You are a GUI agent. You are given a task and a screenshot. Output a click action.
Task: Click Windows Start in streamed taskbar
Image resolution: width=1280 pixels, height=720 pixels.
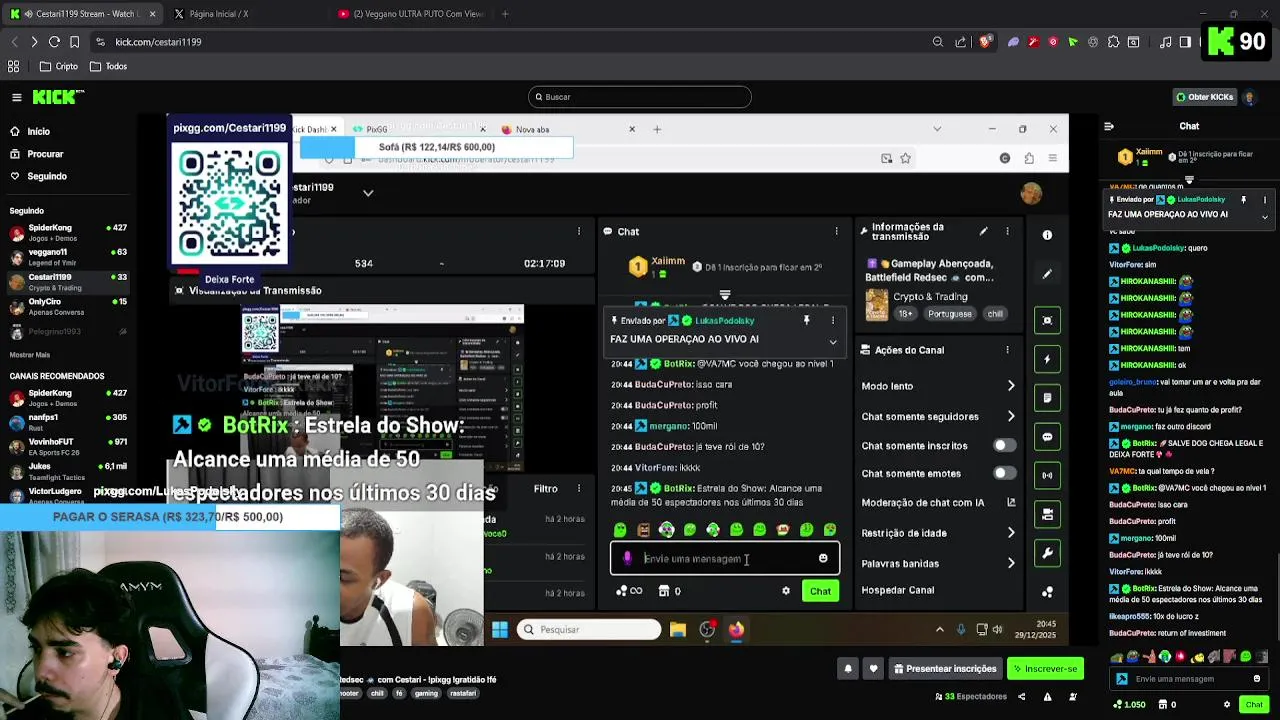click(500, 630)
